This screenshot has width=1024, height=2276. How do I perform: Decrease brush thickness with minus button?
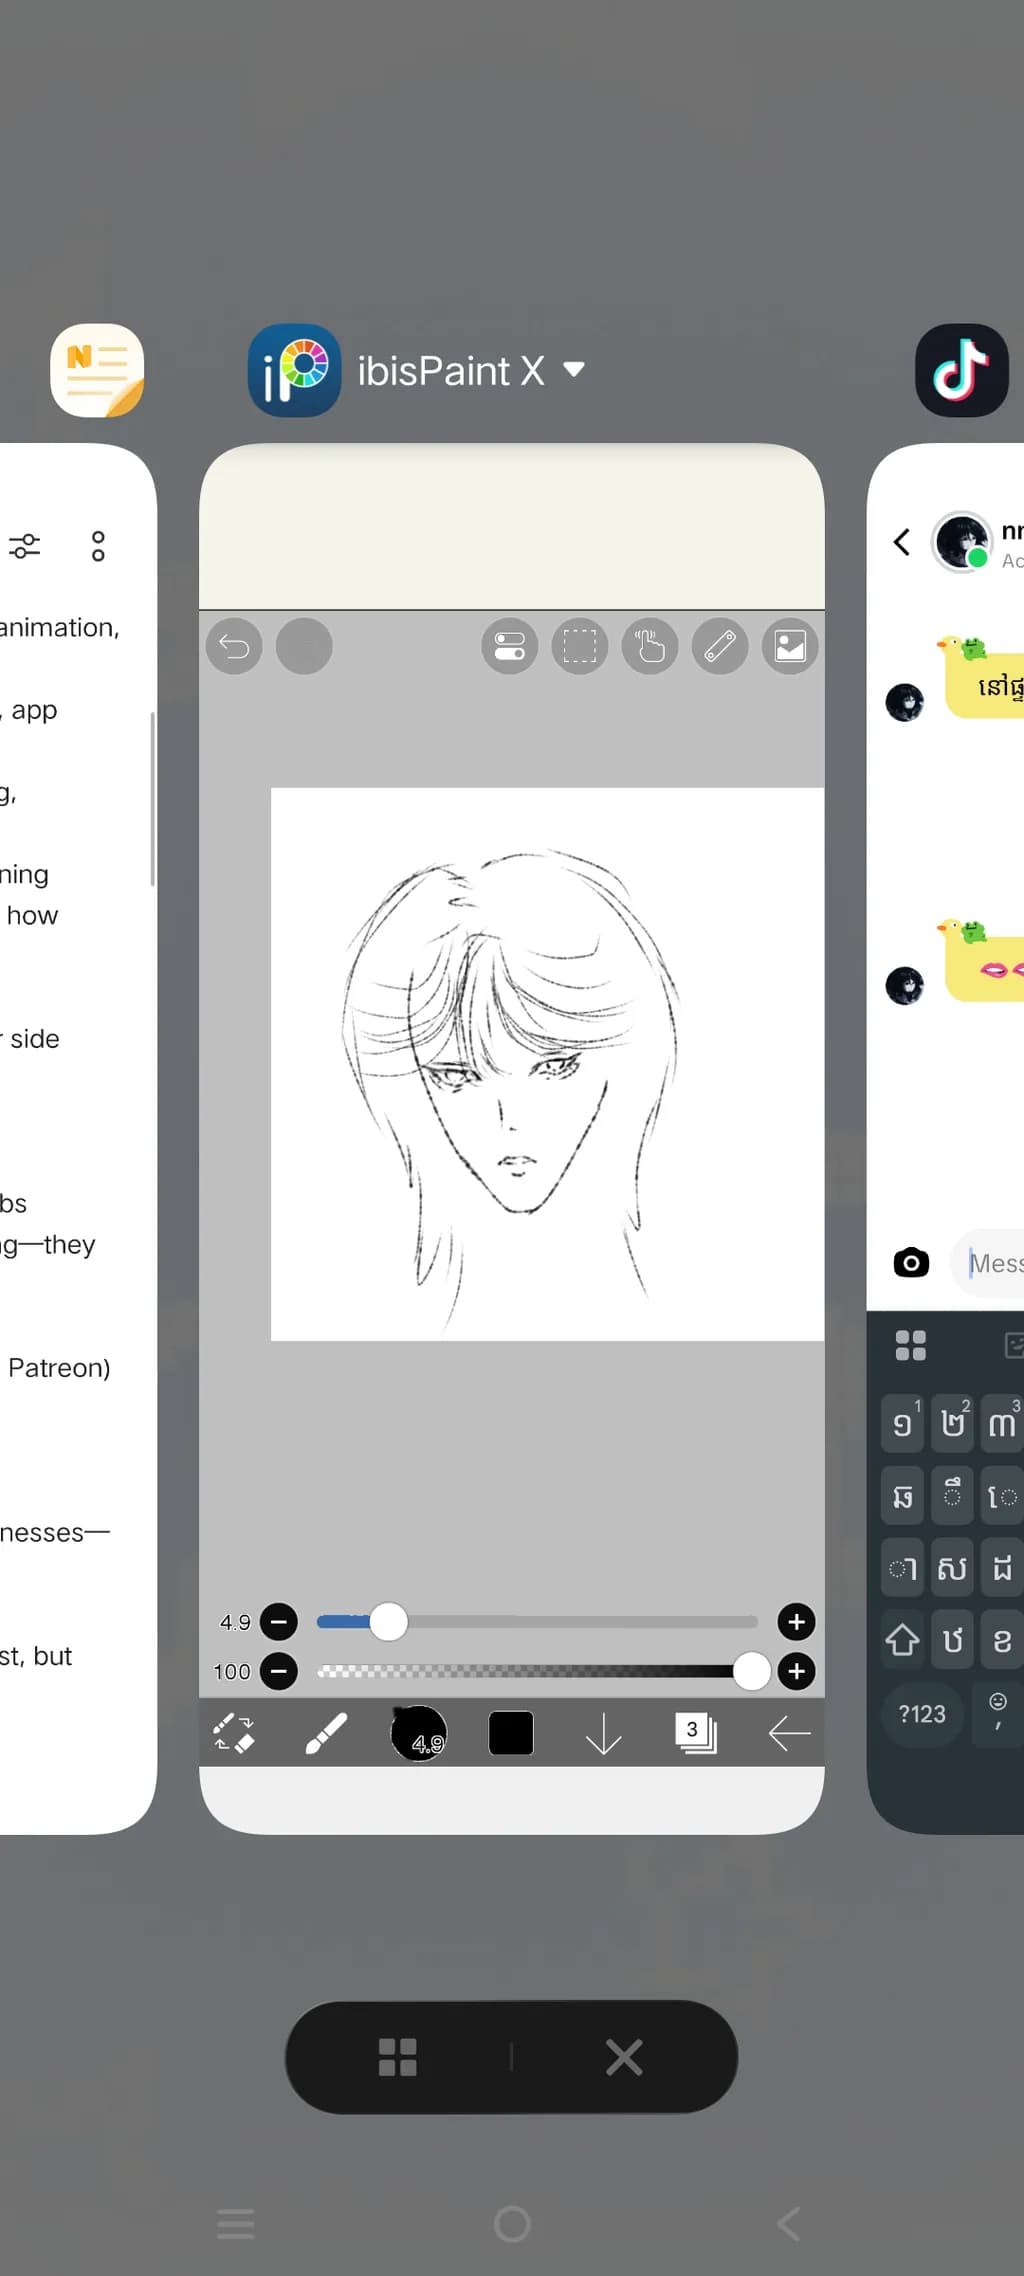click(x=279, y=1622)
